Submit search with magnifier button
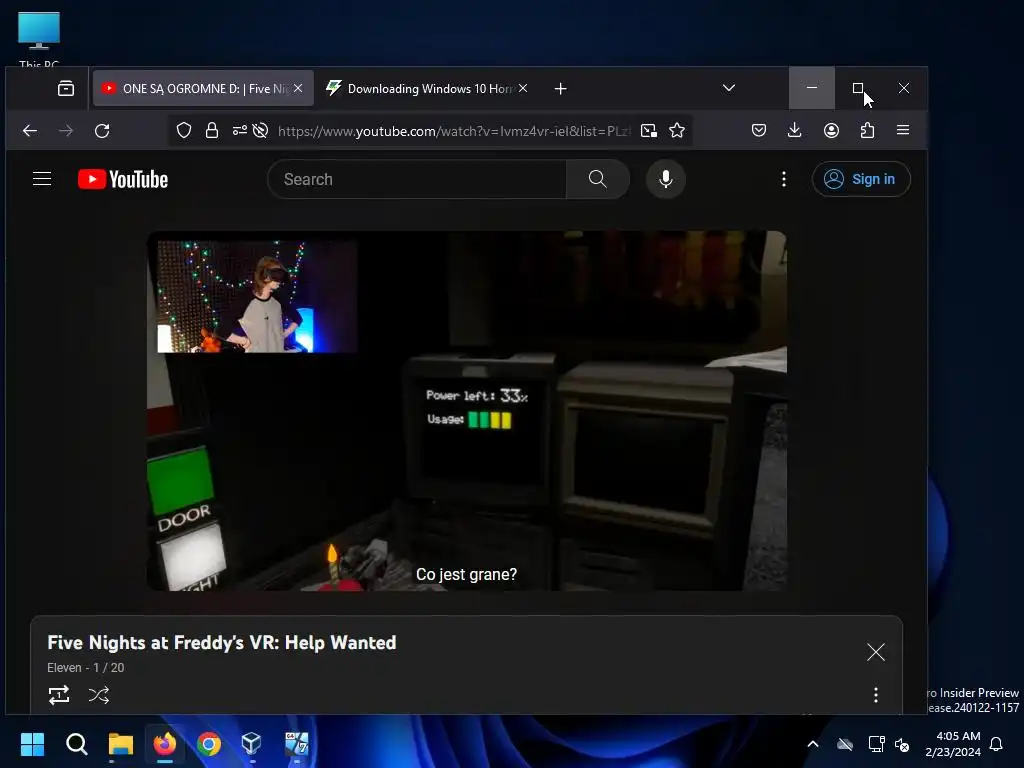This screenshot has height=768, width=1024. pos(598,179)
